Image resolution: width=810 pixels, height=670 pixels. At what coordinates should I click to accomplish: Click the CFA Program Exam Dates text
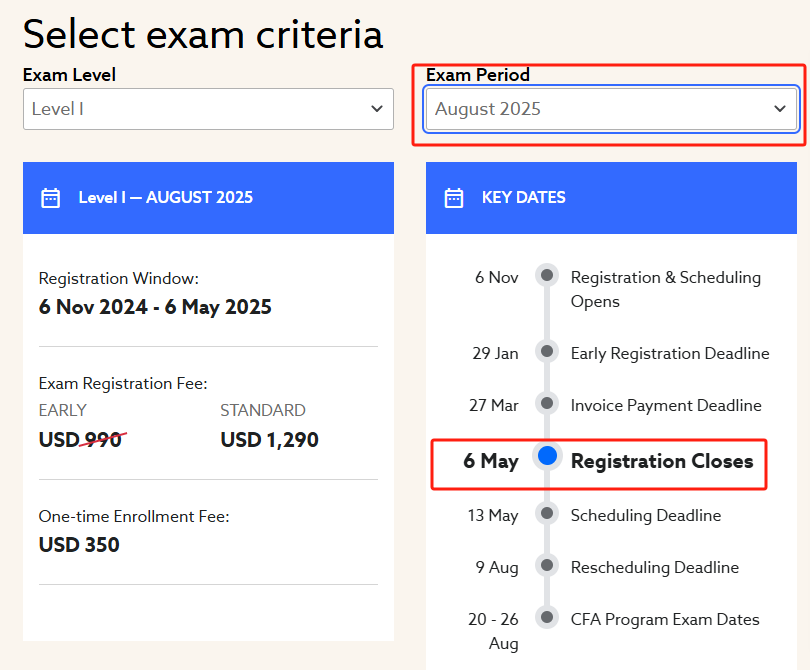tap(665, 619)
